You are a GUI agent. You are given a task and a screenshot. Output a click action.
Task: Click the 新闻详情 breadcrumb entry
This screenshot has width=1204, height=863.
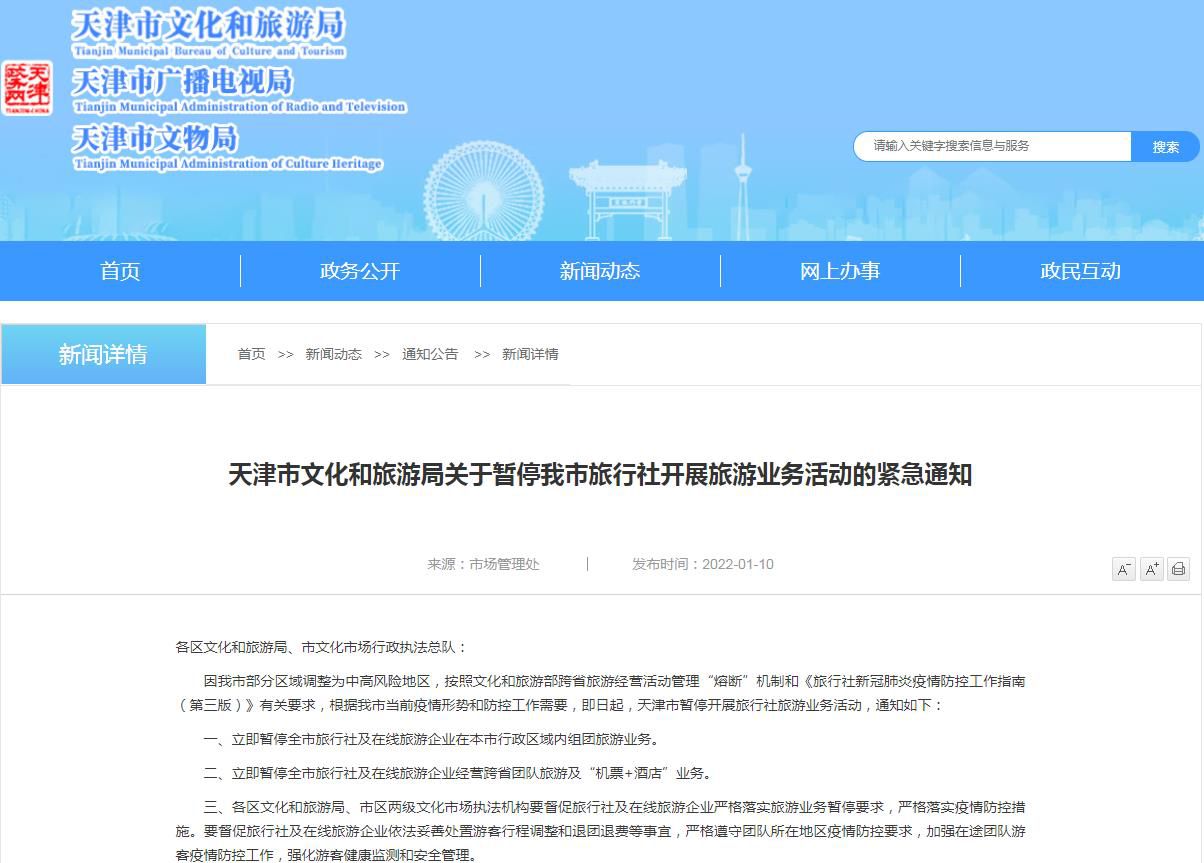[529, 354]
